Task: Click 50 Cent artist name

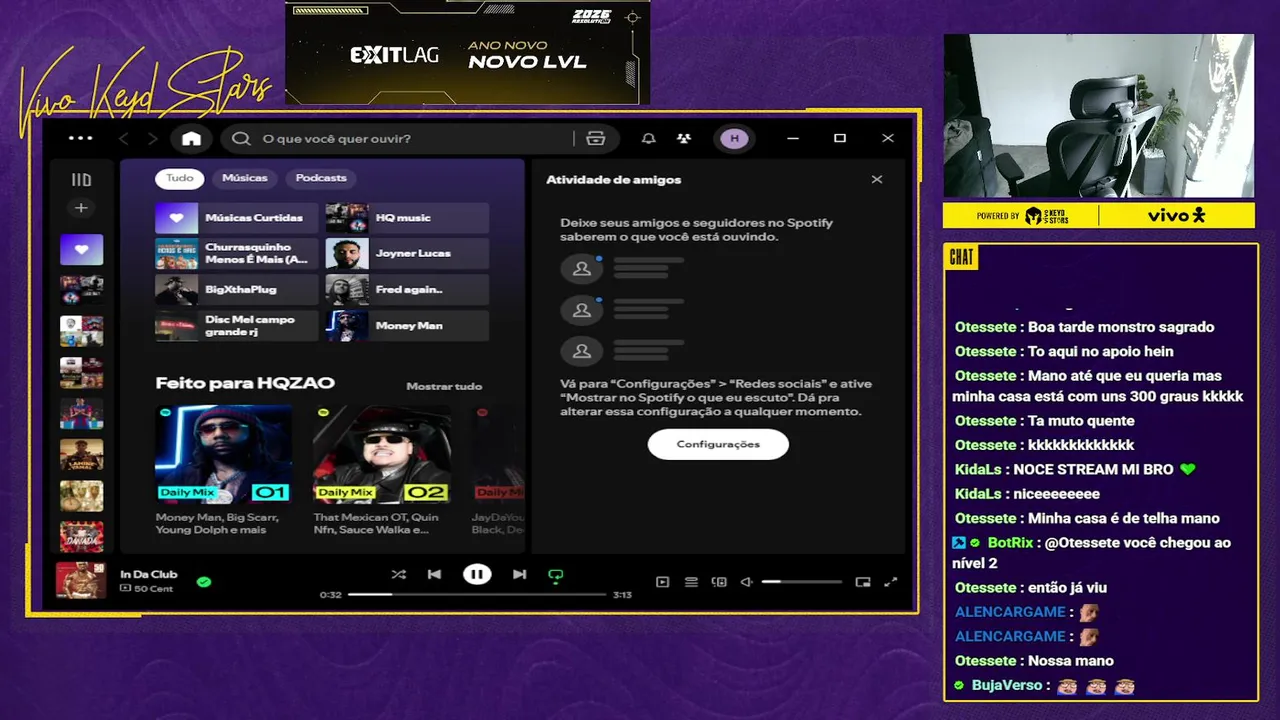Action: pos(153,589)
